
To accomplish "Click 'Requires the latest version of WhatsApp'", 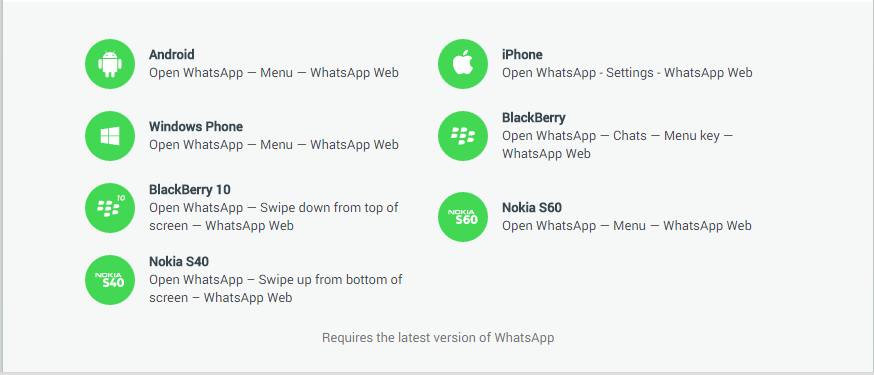I will (438, 338).
